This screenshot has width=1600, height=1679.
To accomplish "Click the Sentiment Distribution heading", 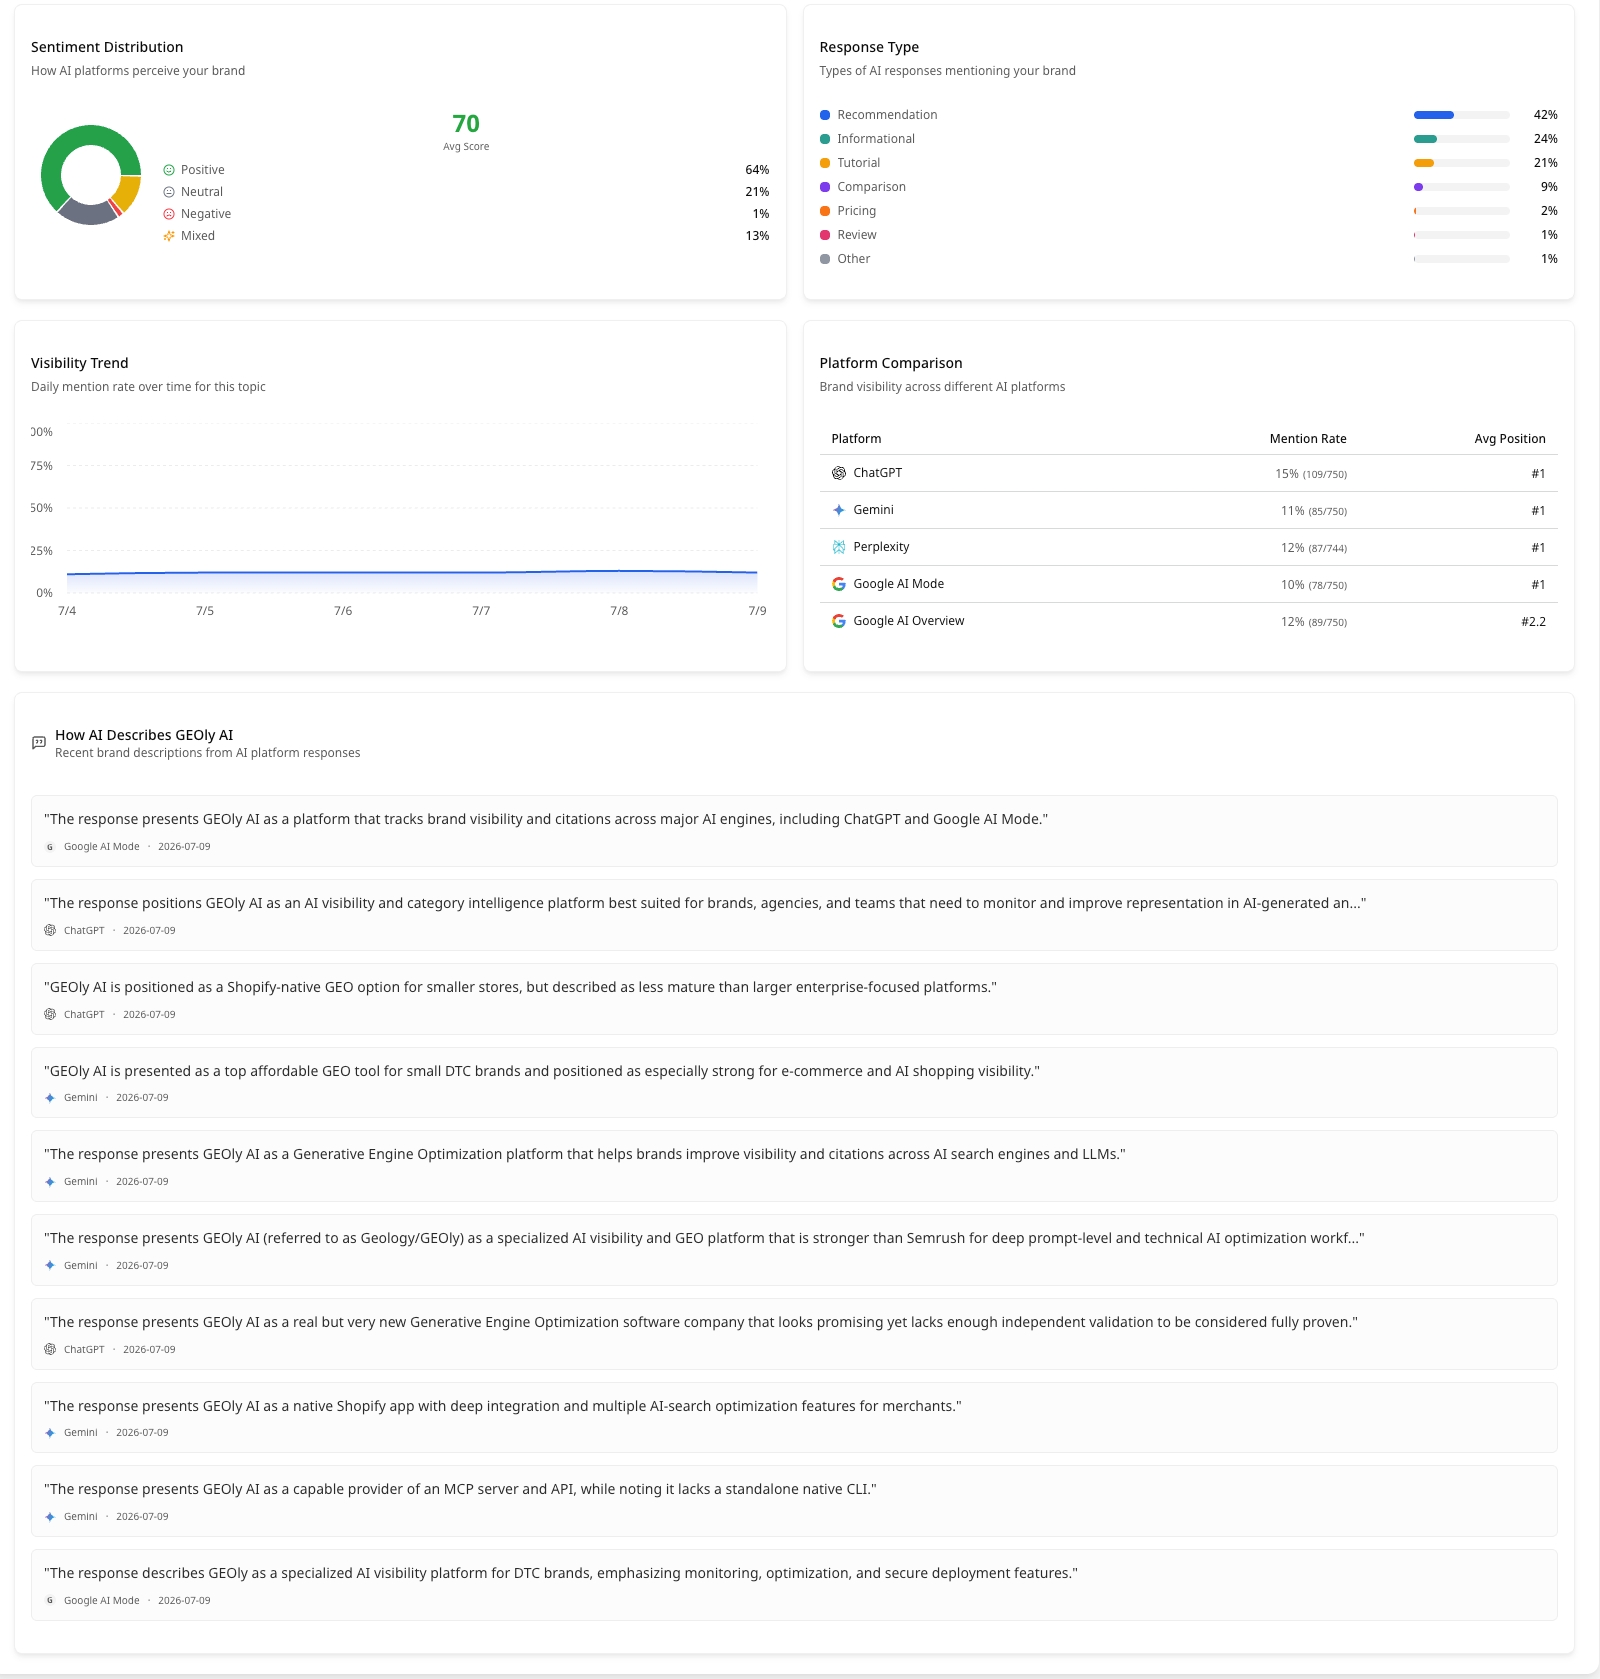I will click(x=107, y=47).
